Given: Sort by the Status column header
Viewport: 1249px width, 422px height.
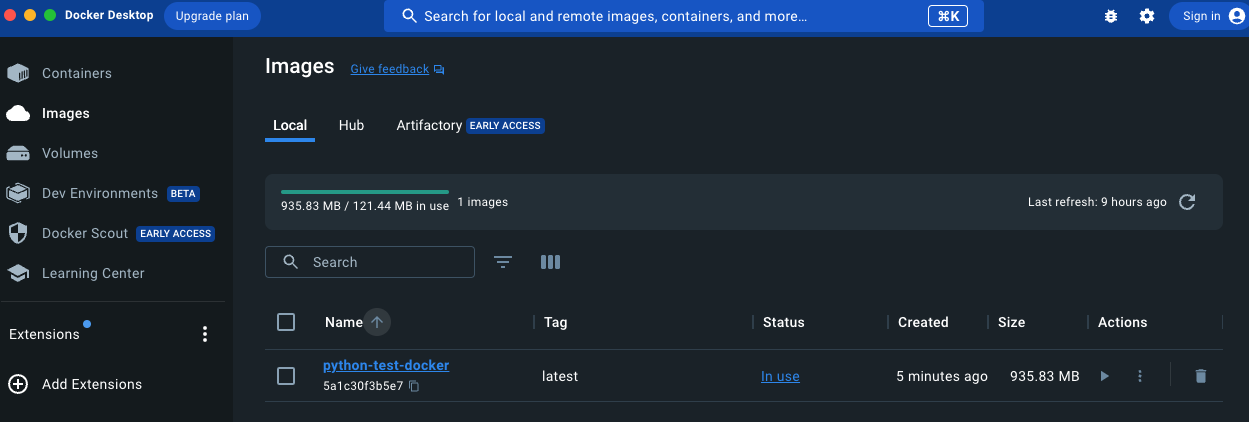Looking at the screenshot, I should 784,322.
